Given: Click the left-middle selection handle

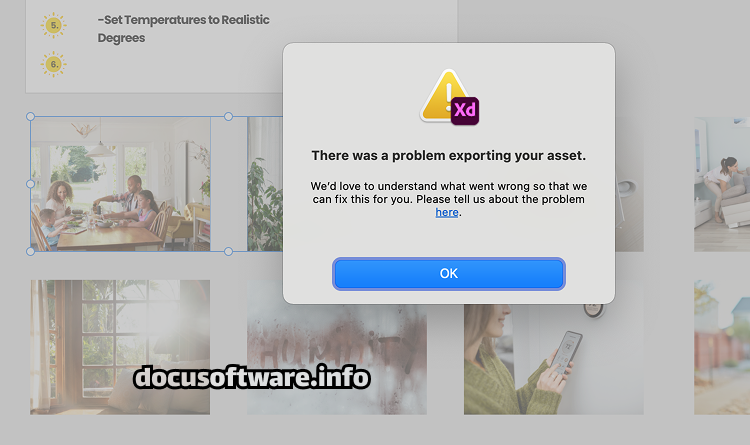Looking at the screenshot, I should [x=30, y=184].
